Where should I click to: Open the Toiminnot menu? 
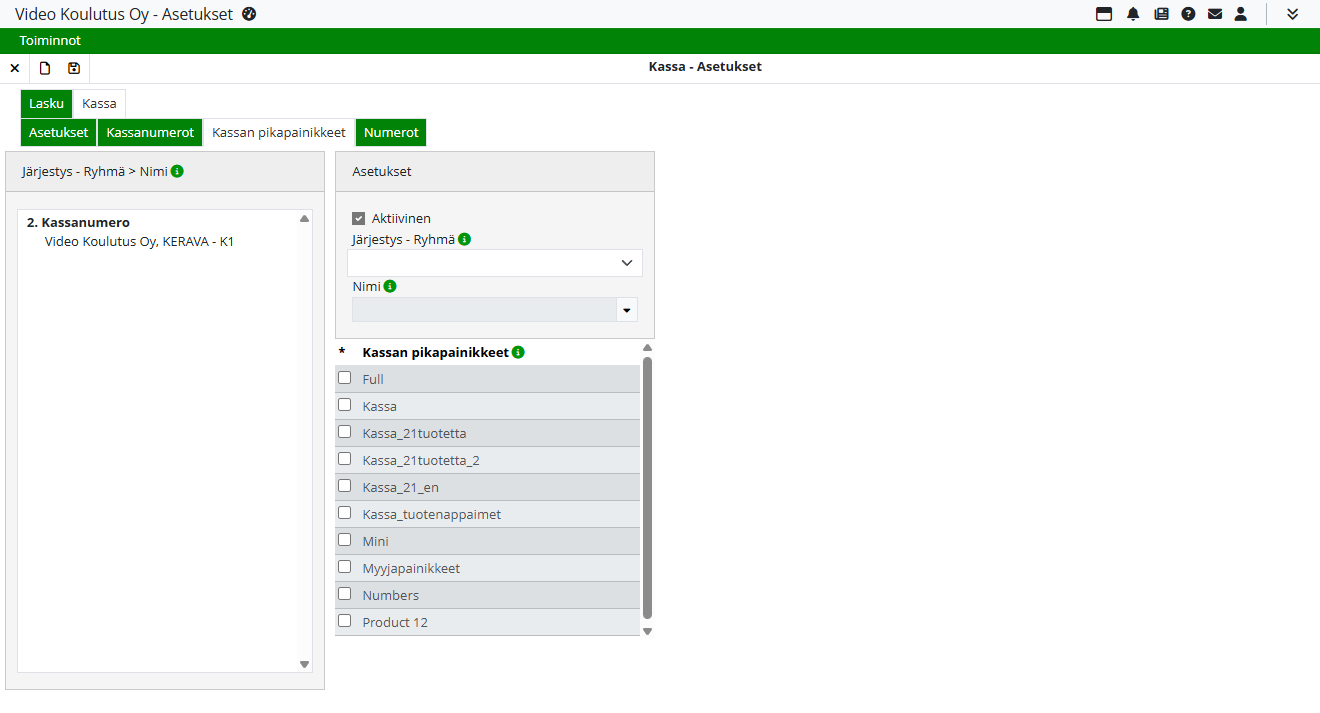click(50, 41)
